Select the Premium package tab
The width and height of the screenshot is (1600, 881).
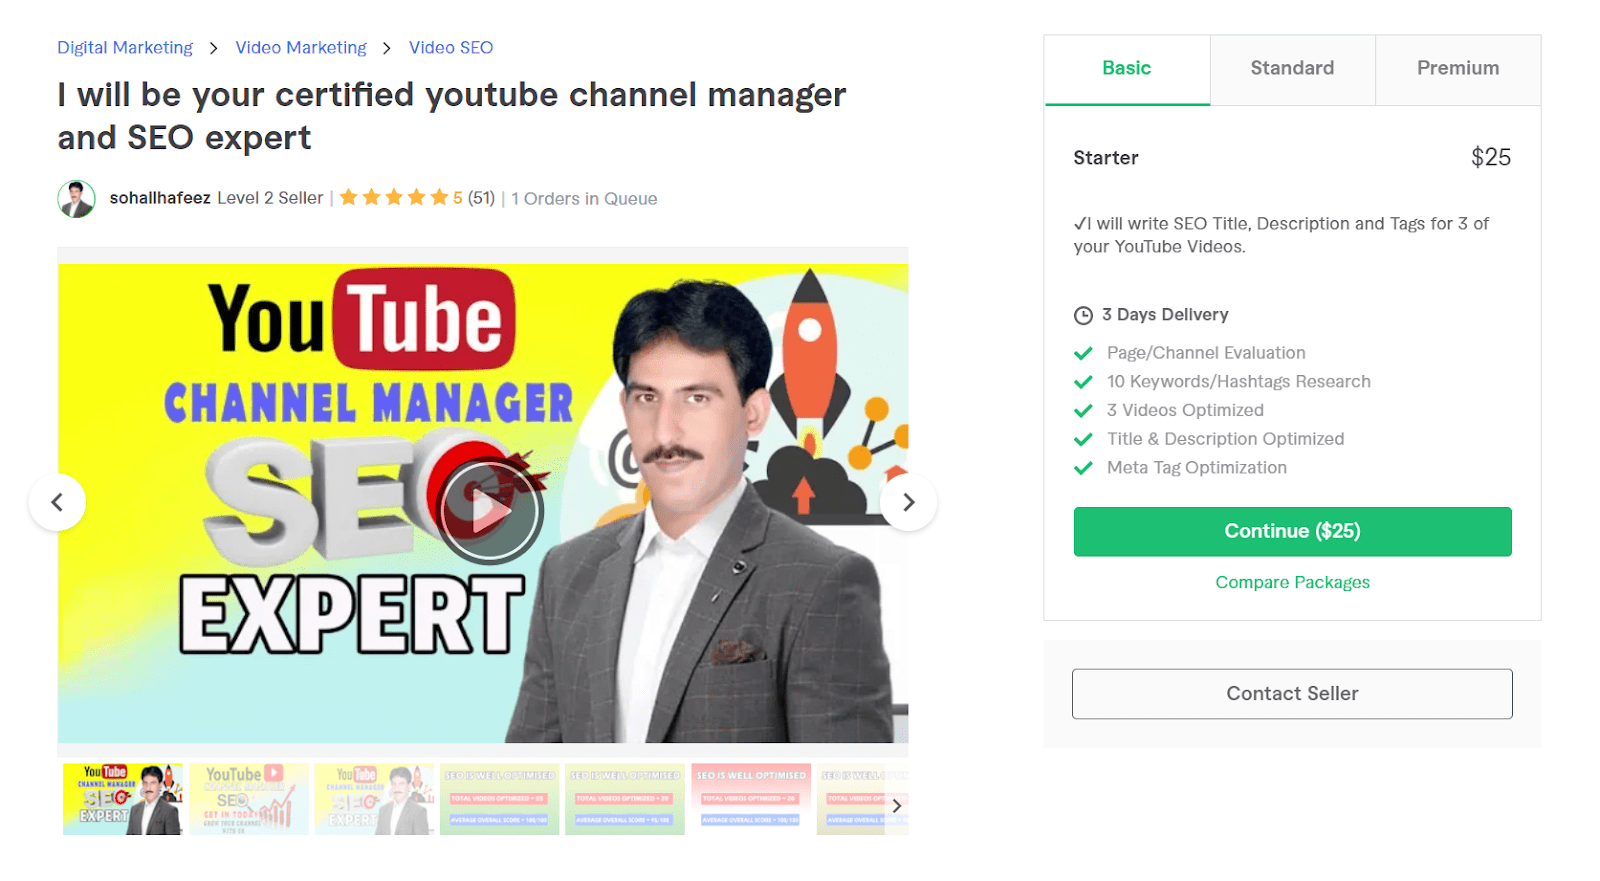[x=1458, y=69]
